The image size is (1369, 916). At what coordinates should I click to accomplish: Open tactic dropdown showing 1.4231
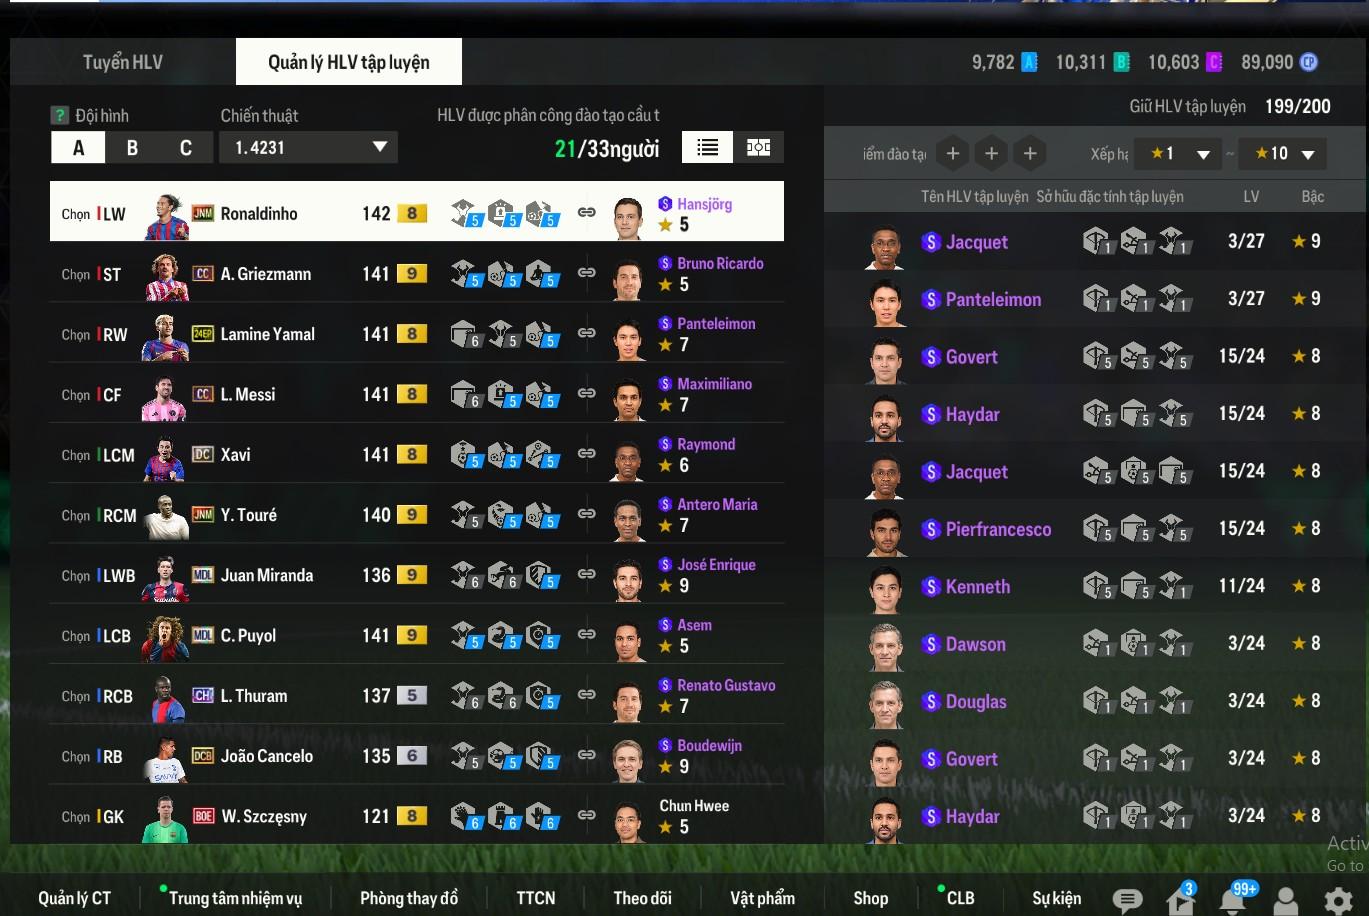(309, 147)
